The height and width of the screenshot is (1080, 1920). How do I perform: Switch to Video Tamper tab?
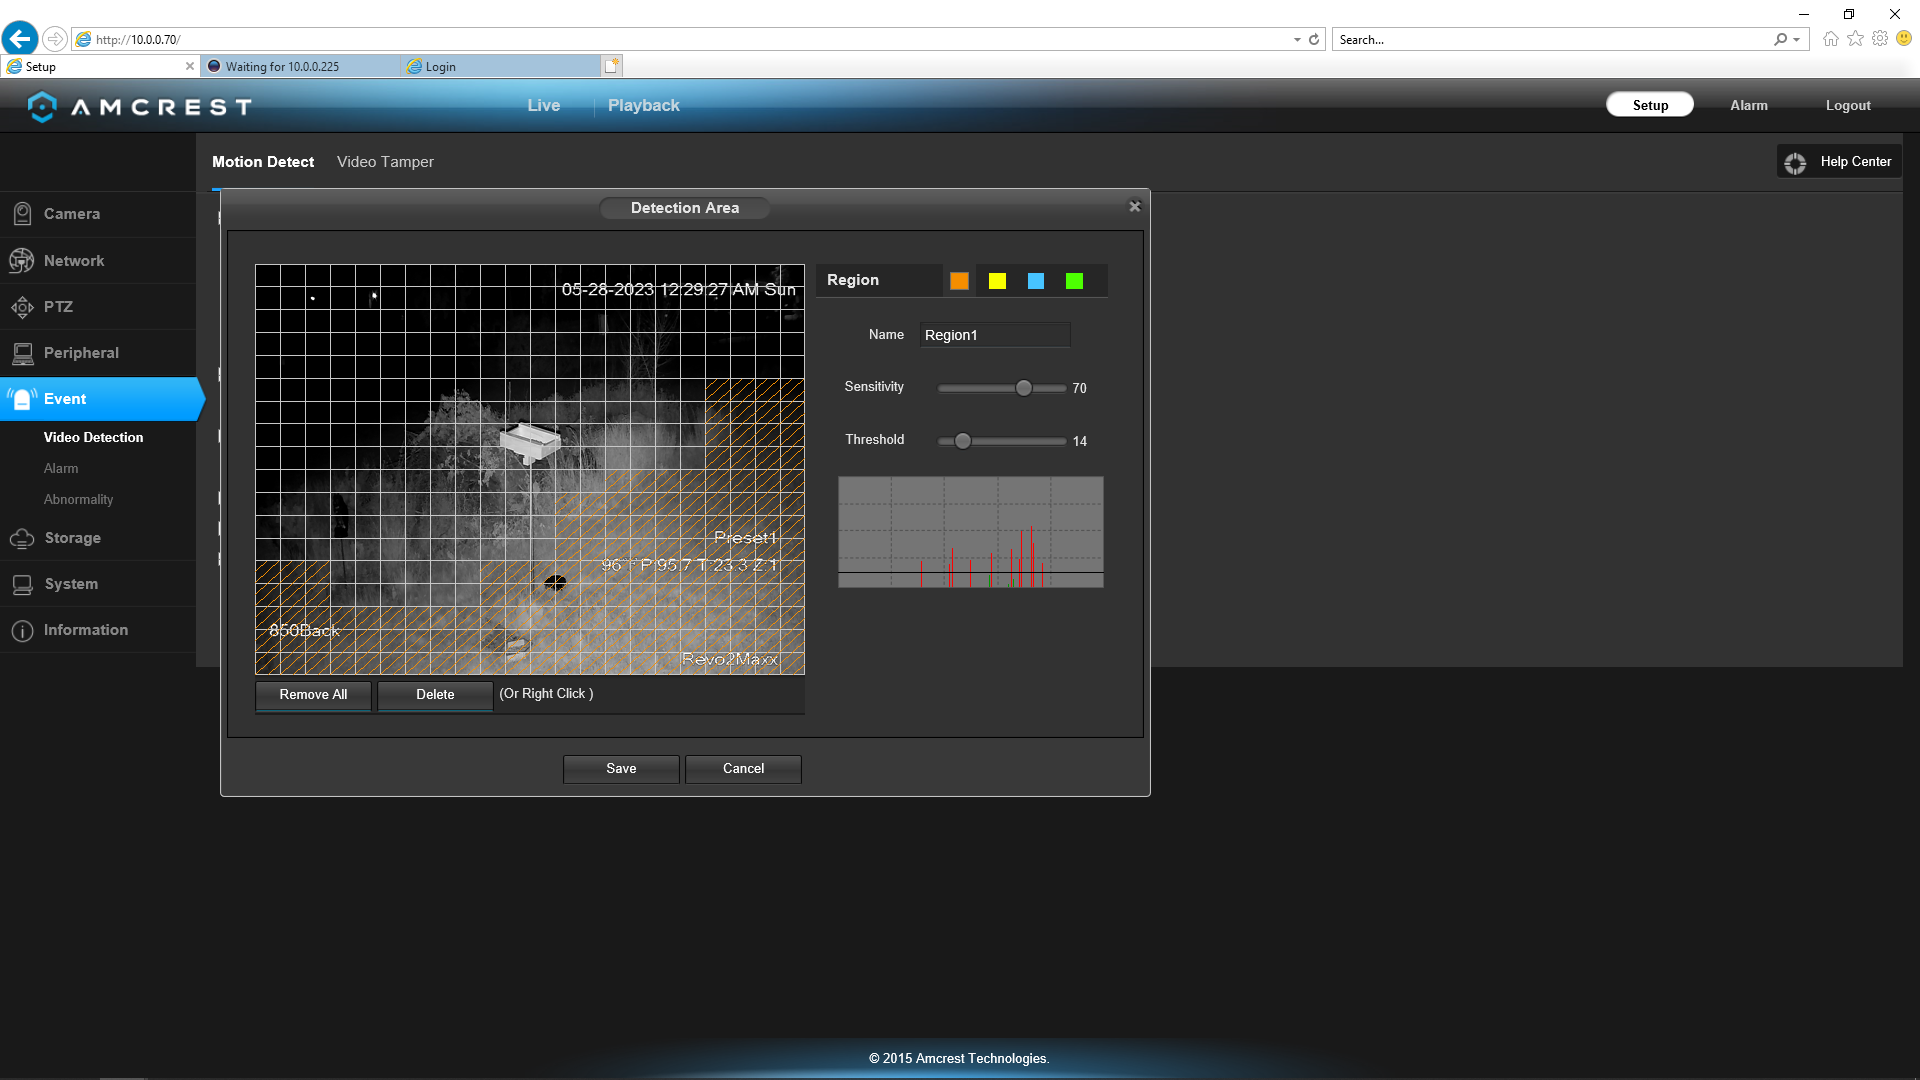coord(385,162)
